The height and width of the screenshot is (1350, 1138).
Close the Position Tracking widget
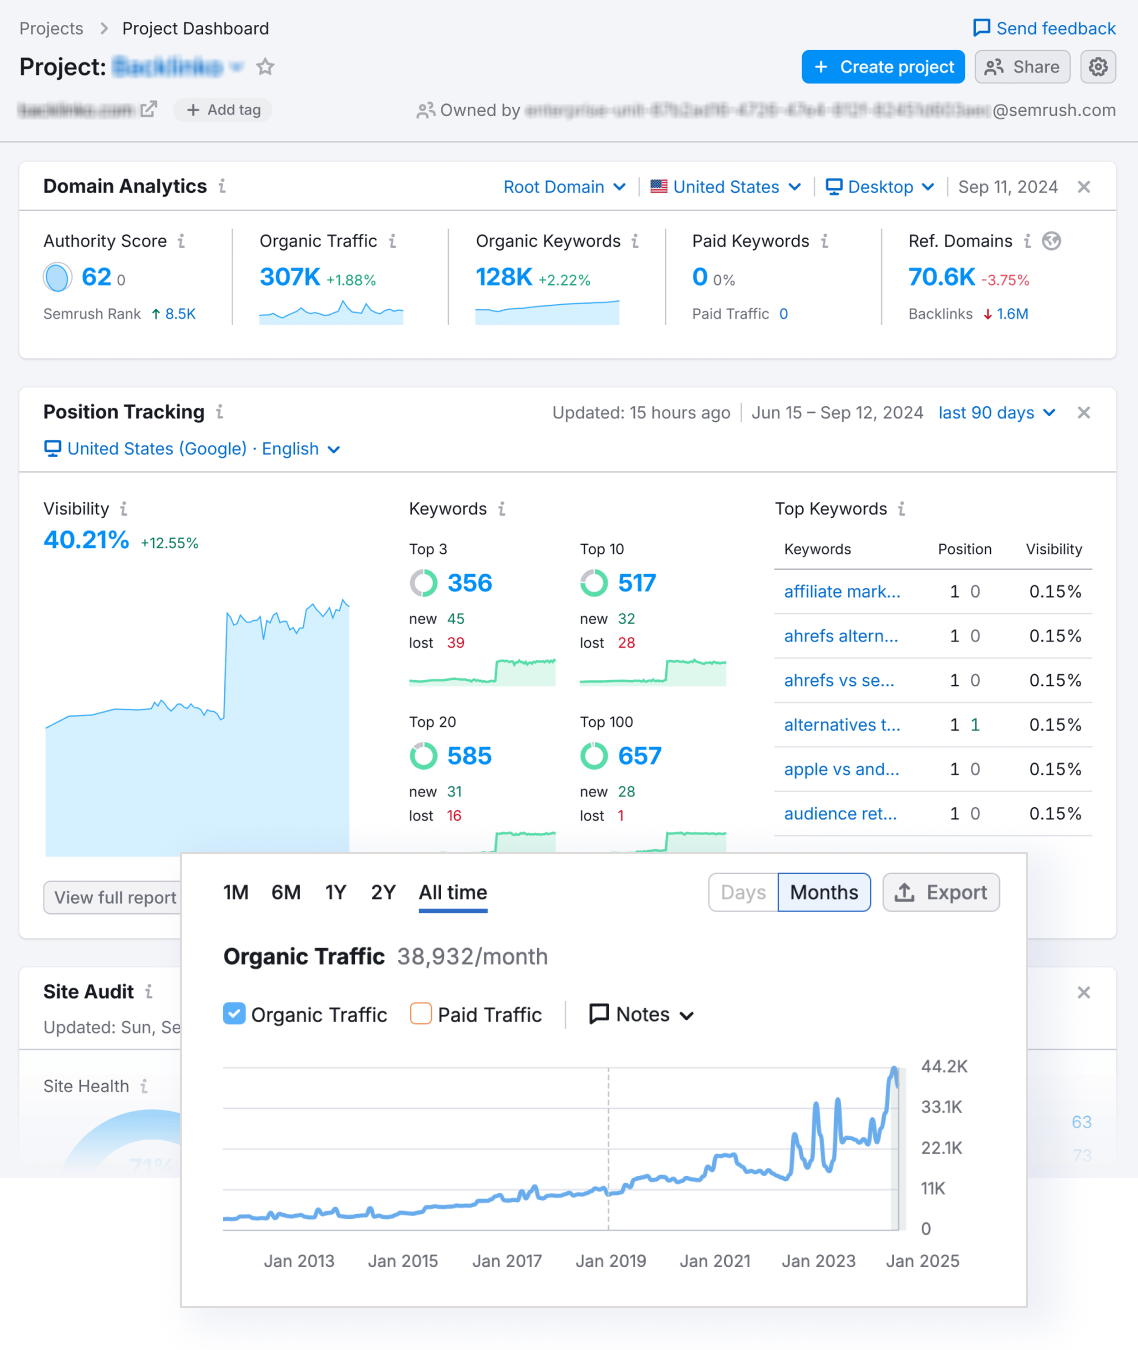click(x=1084, y=413)
